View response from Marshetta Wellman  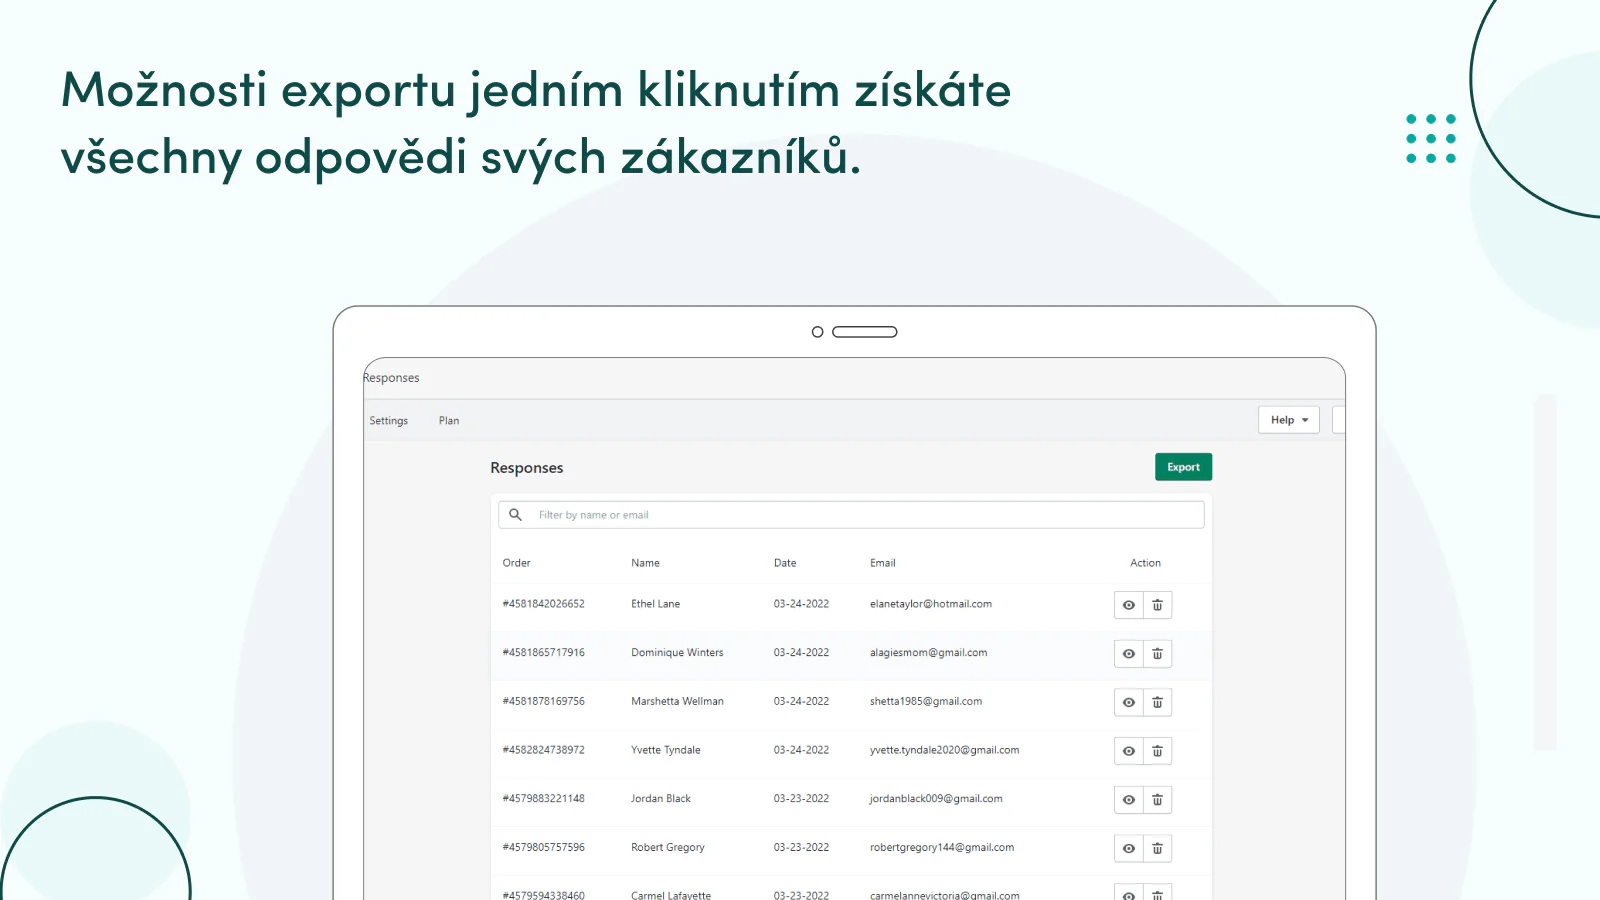coord(1129,703)
